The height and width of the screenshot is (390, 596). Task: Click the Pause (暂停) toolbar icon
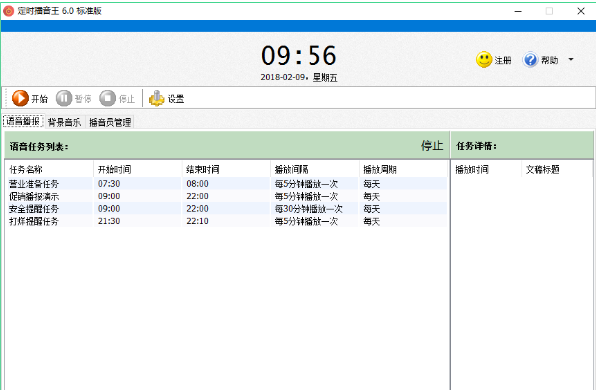(x=64, y=98)
